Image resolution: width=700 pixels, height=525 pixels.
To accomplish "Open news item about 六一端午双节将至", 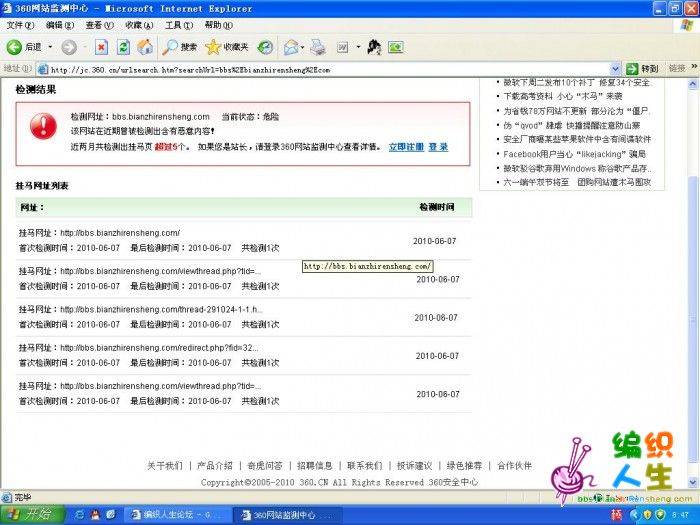I will click(x=577, y=182).
